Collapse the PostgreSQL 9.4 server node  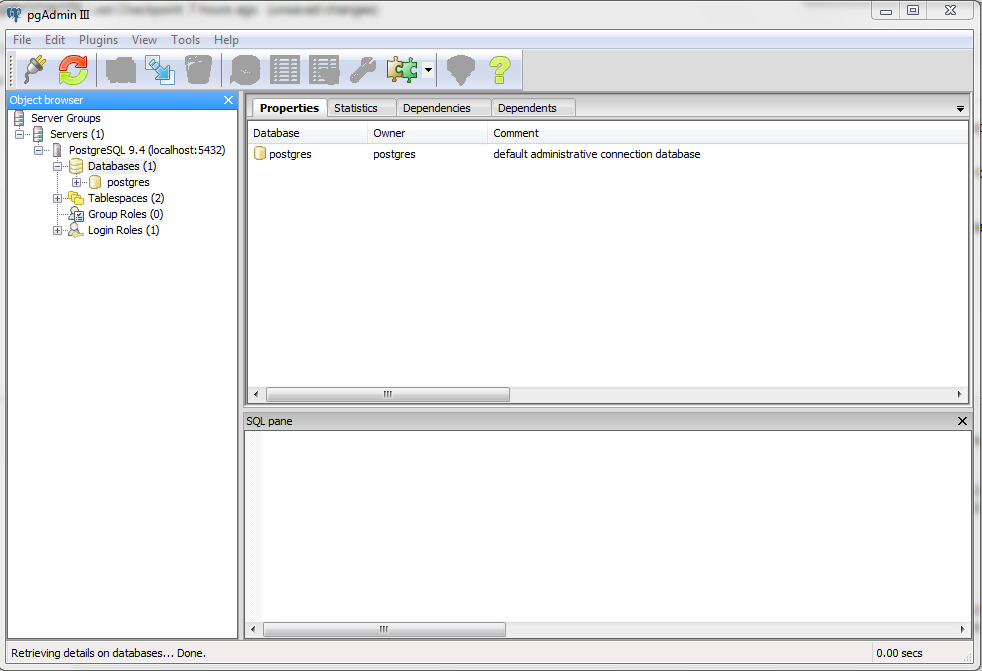38,150
